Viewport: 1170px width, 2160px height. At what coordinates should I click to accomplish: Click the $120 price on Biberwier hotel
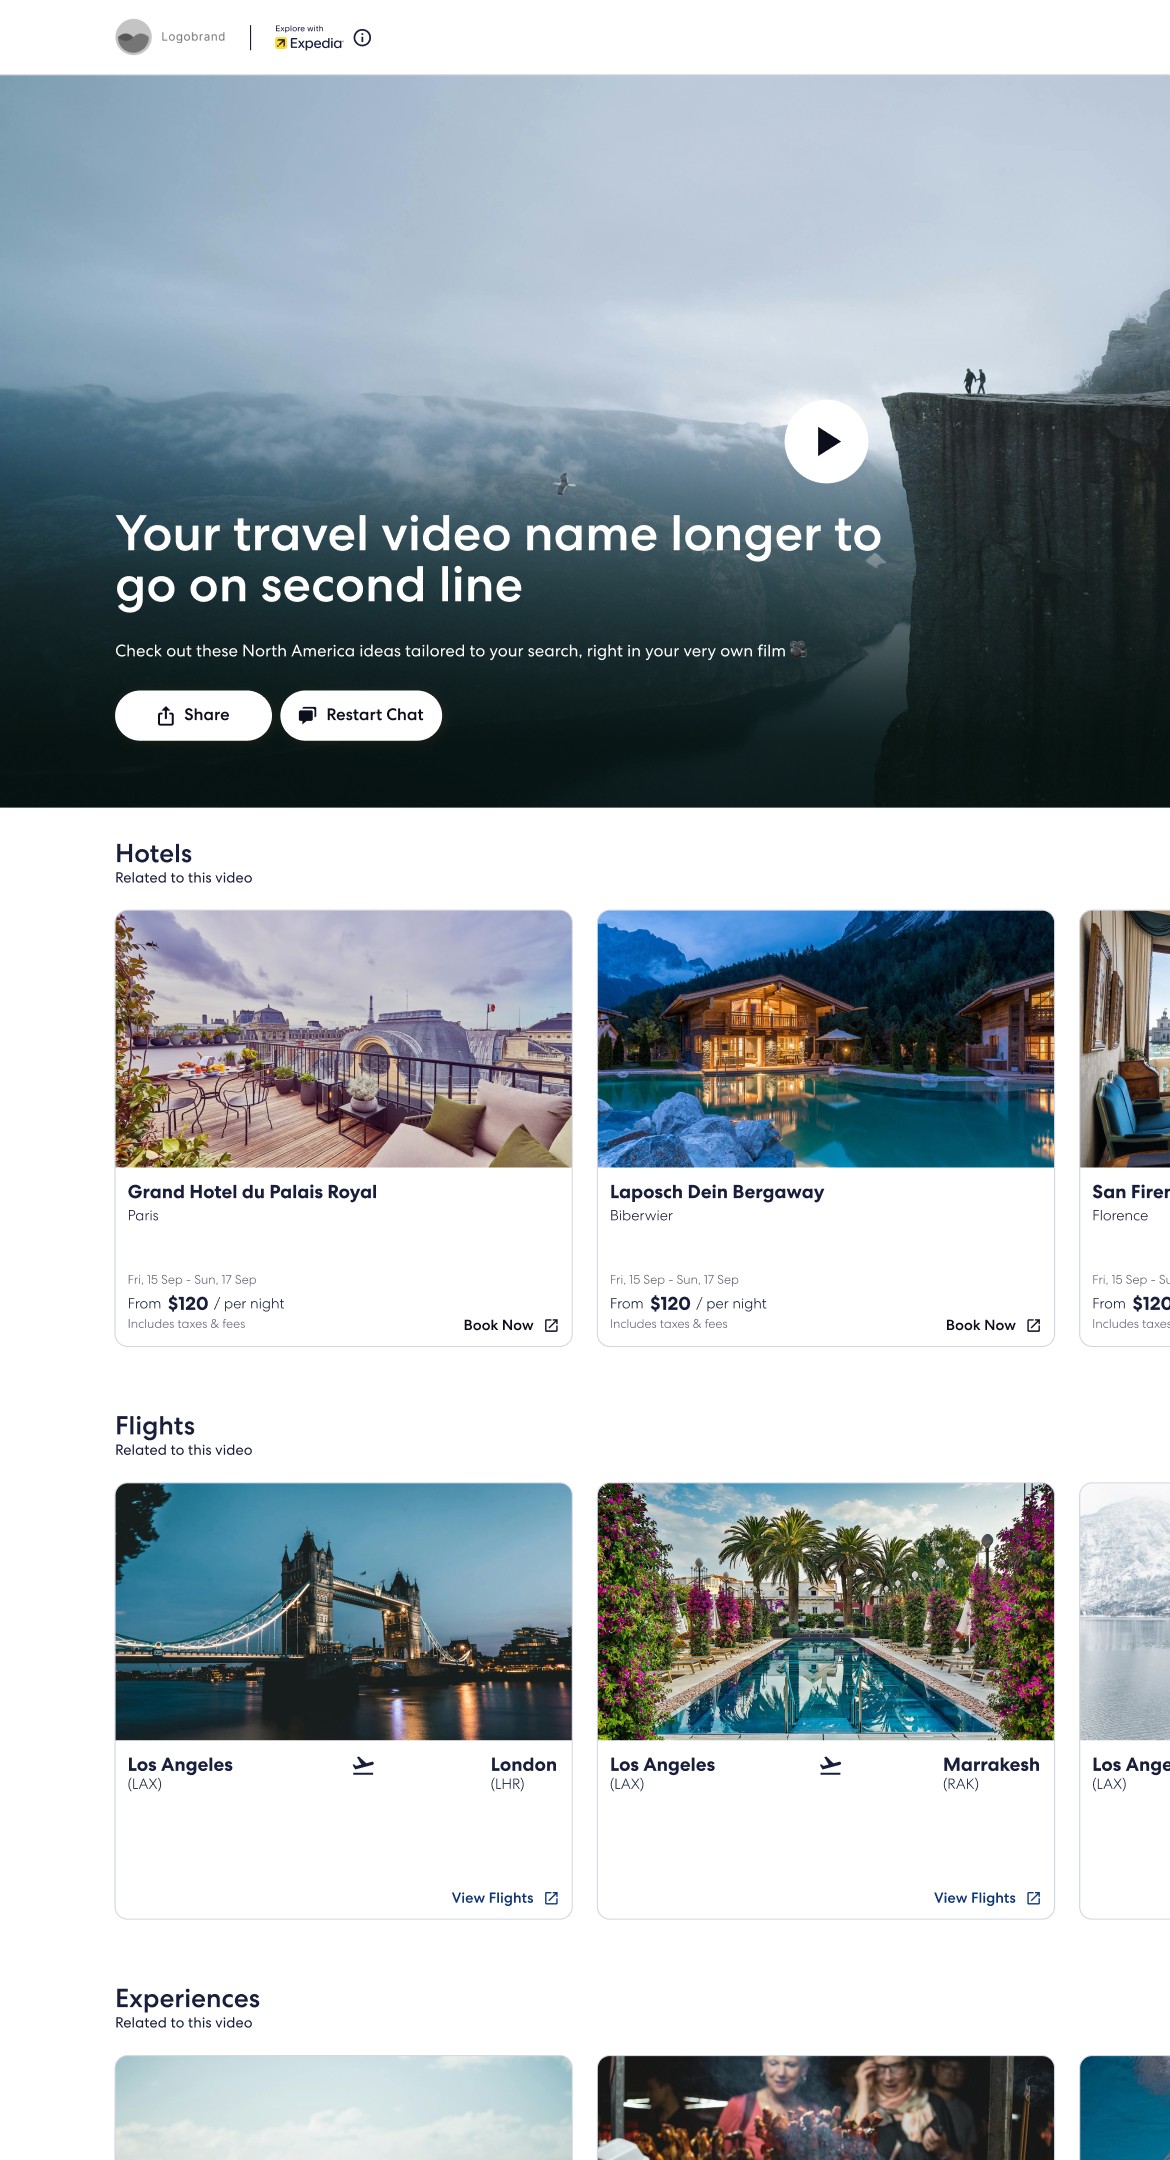[x=670, y=1304]
